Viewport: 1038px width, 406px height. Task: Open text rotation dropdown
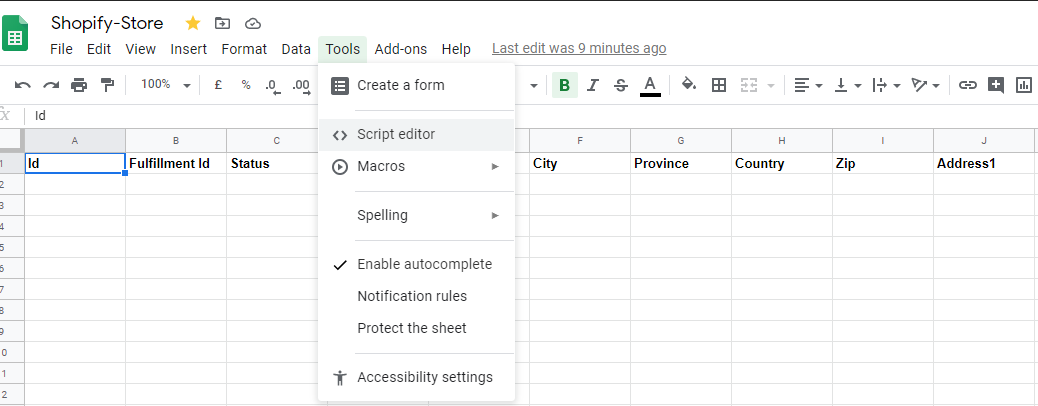(x=925, y=85)
